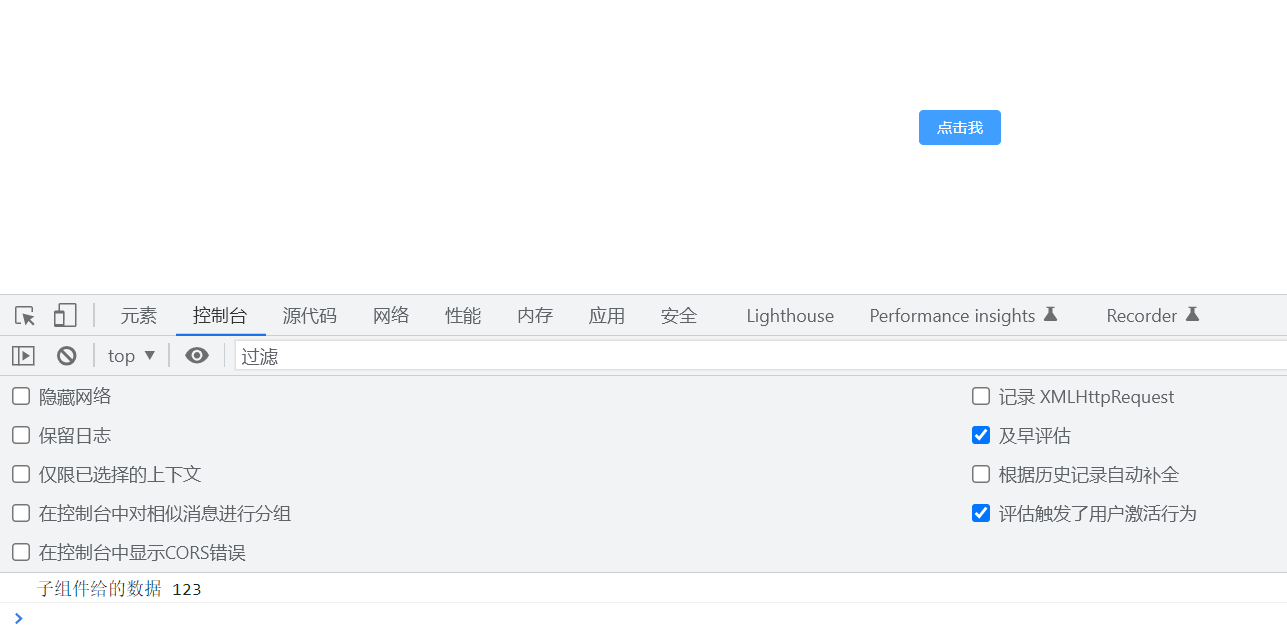1287x637 pixels.
Task: Select the 子组件给的数据 console message
Action: pyautogui.click(x=98, y=588)
